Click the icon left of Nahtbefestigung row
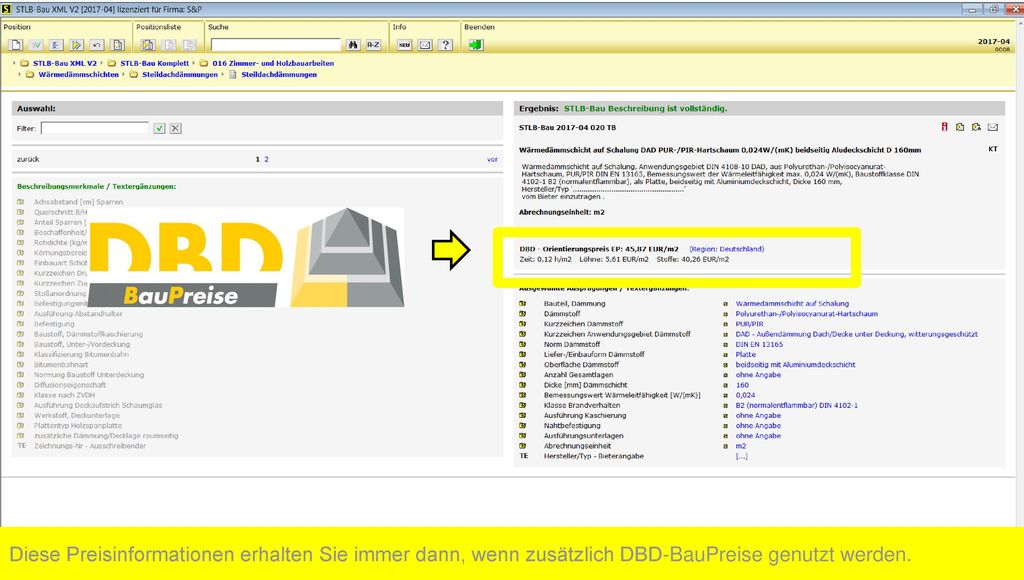Screen dimensions: 1024x580 pos(522,425)
